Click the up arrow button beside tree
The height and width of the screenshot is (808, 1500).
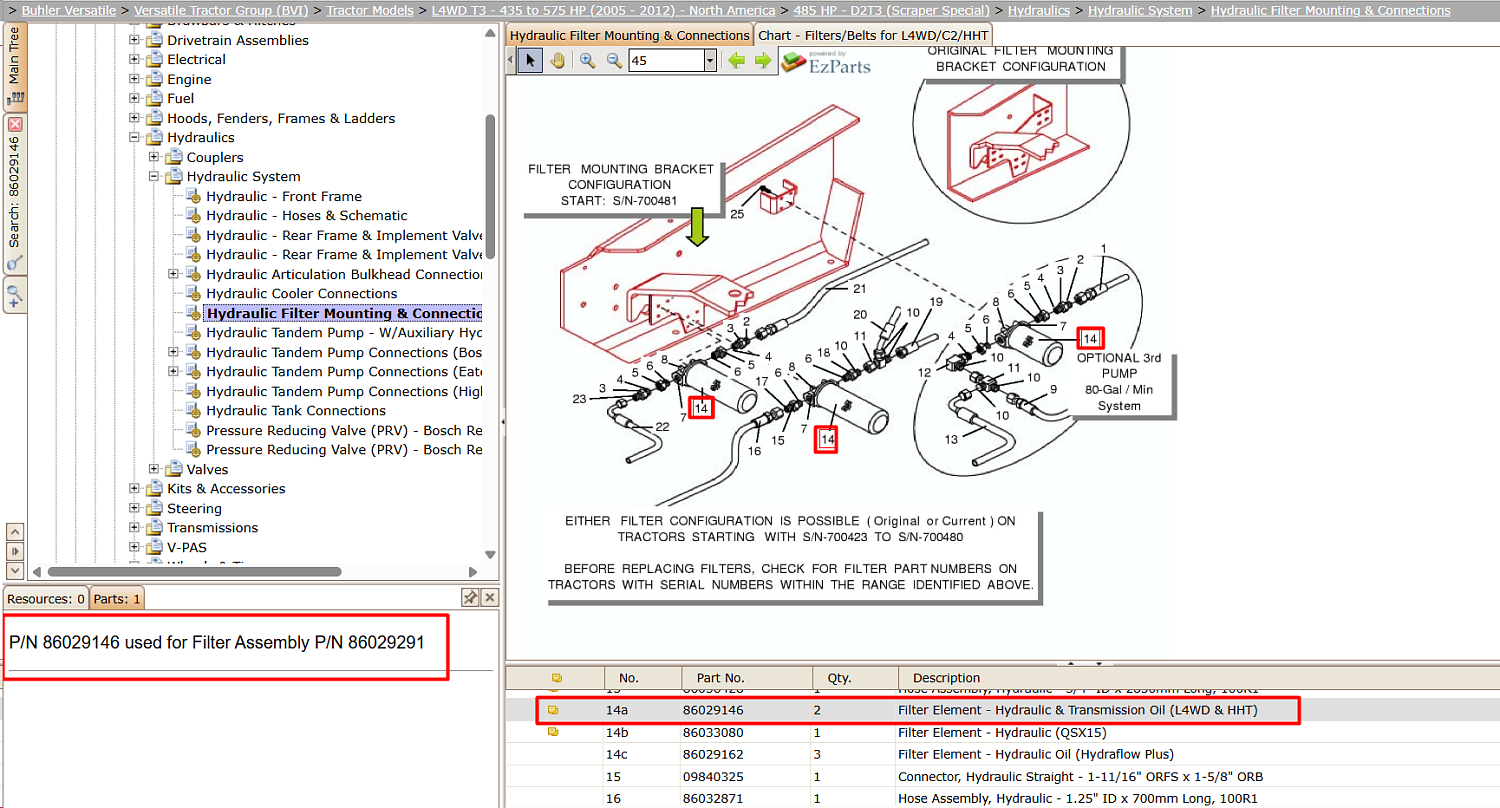15,532
